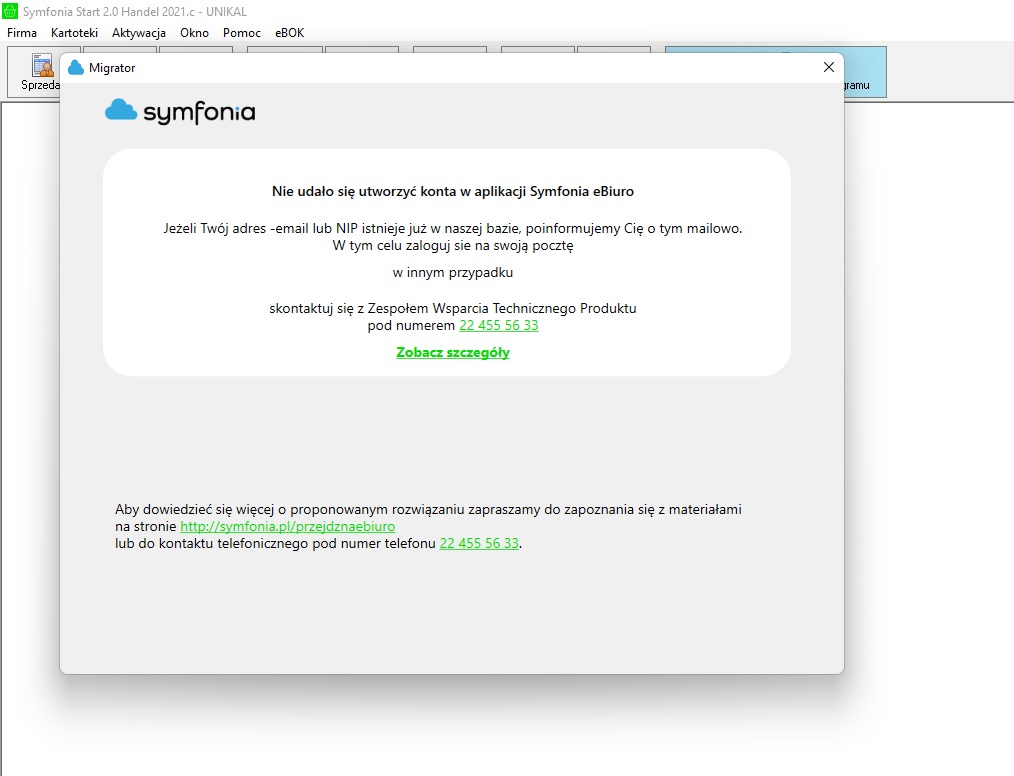Open the eBOK menu
The image size is (1014, 776).
pyautogui.click(x=290, y=33)
